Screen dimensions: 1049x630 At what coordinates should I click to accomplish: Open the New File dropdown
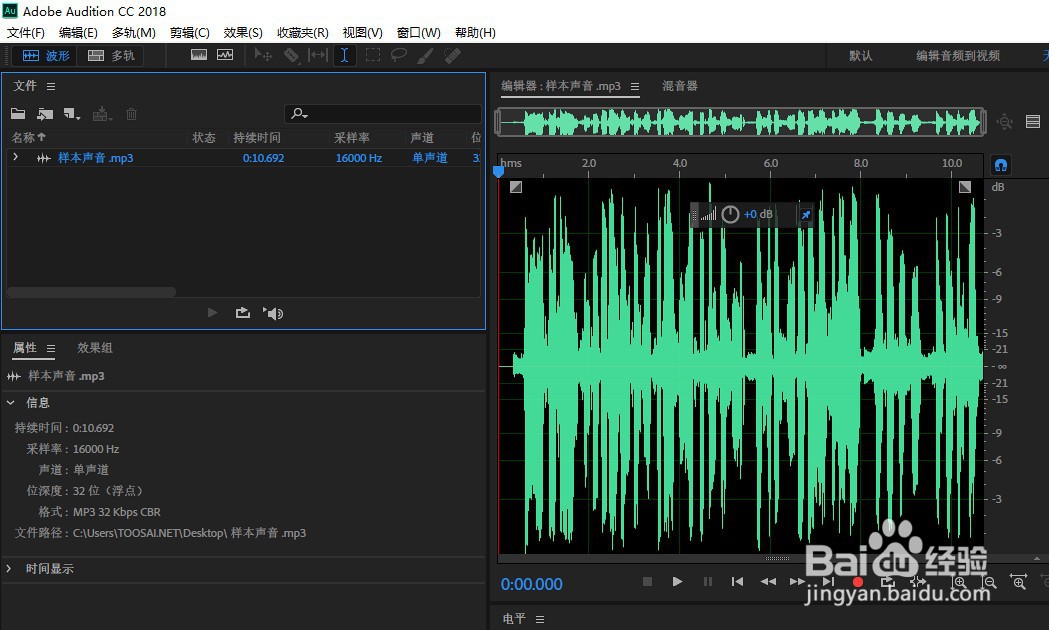[x=72, y=114]
